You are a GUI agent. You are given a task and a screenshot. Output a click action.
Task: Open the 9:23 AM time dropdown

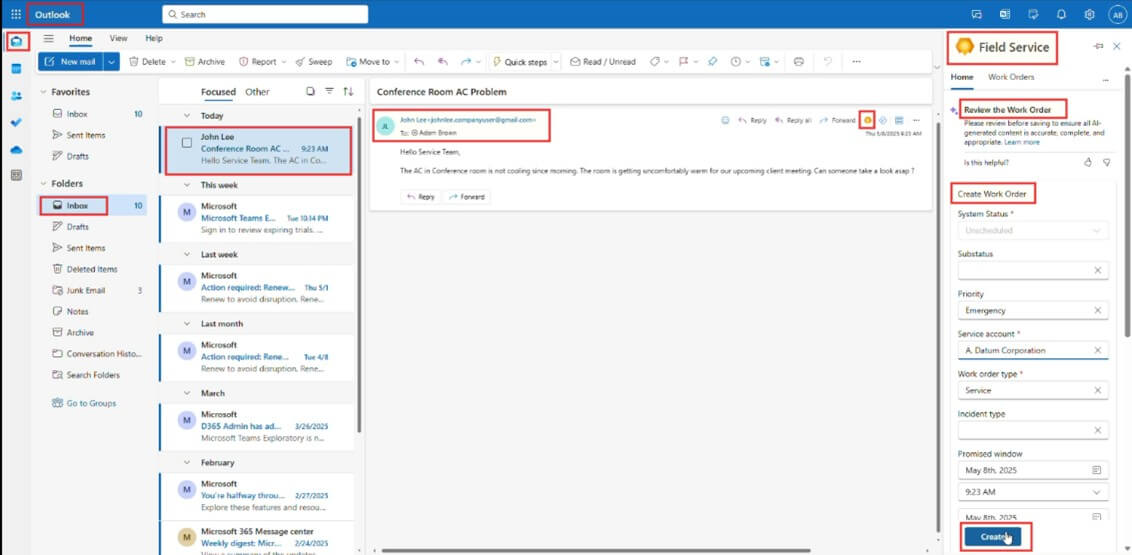click(1033, 492)
